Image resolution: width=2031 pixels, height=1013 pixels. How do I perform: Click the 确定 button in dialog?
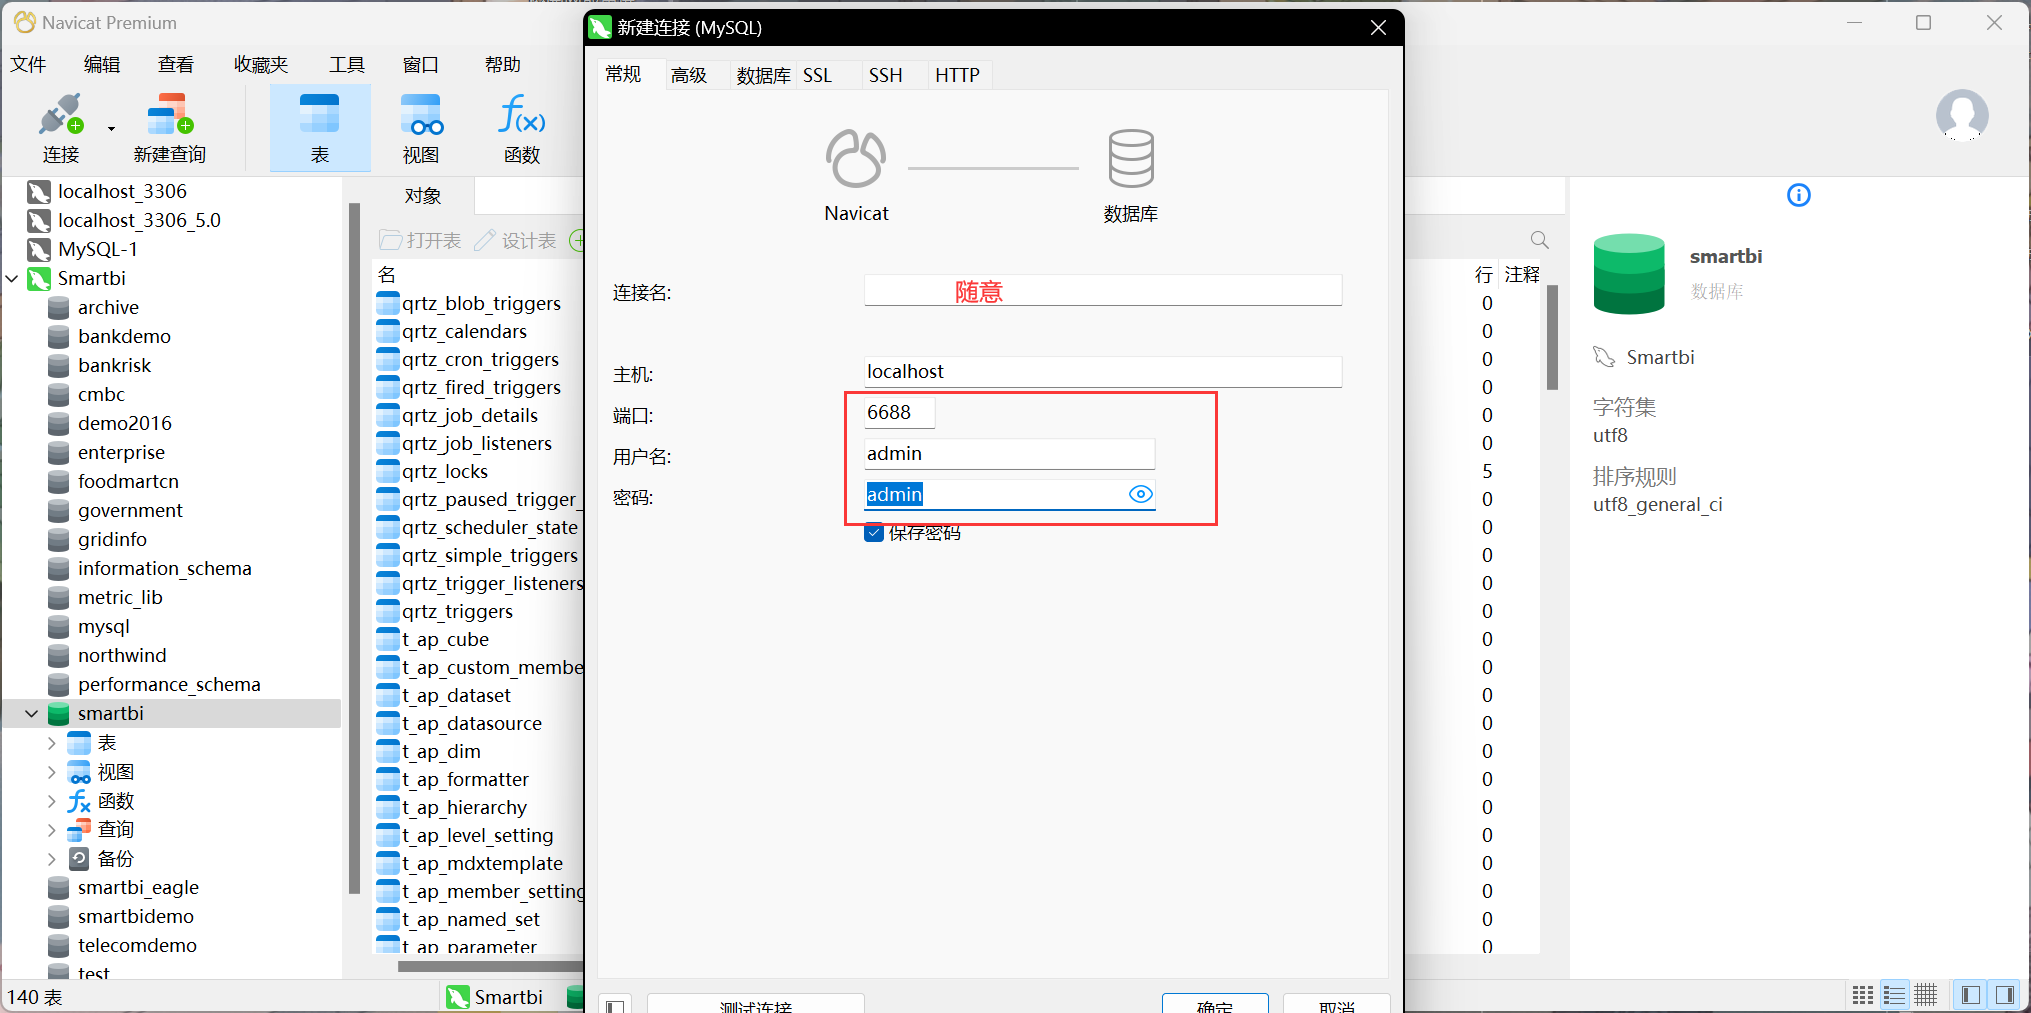(x=1215, y=1003)
